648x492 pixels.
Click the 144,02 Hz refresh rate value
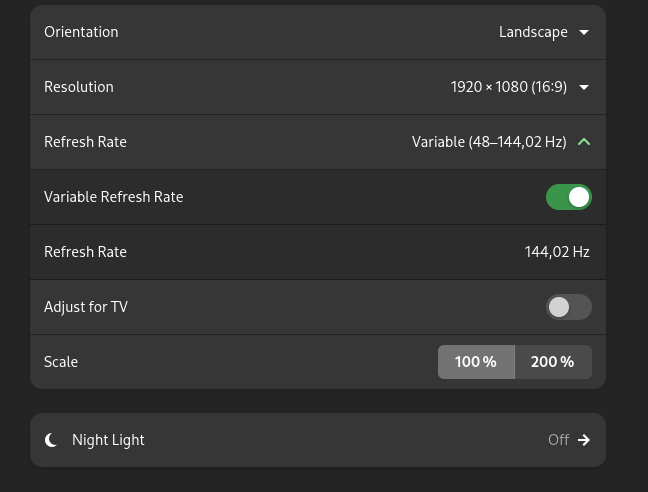coord(557,252)
